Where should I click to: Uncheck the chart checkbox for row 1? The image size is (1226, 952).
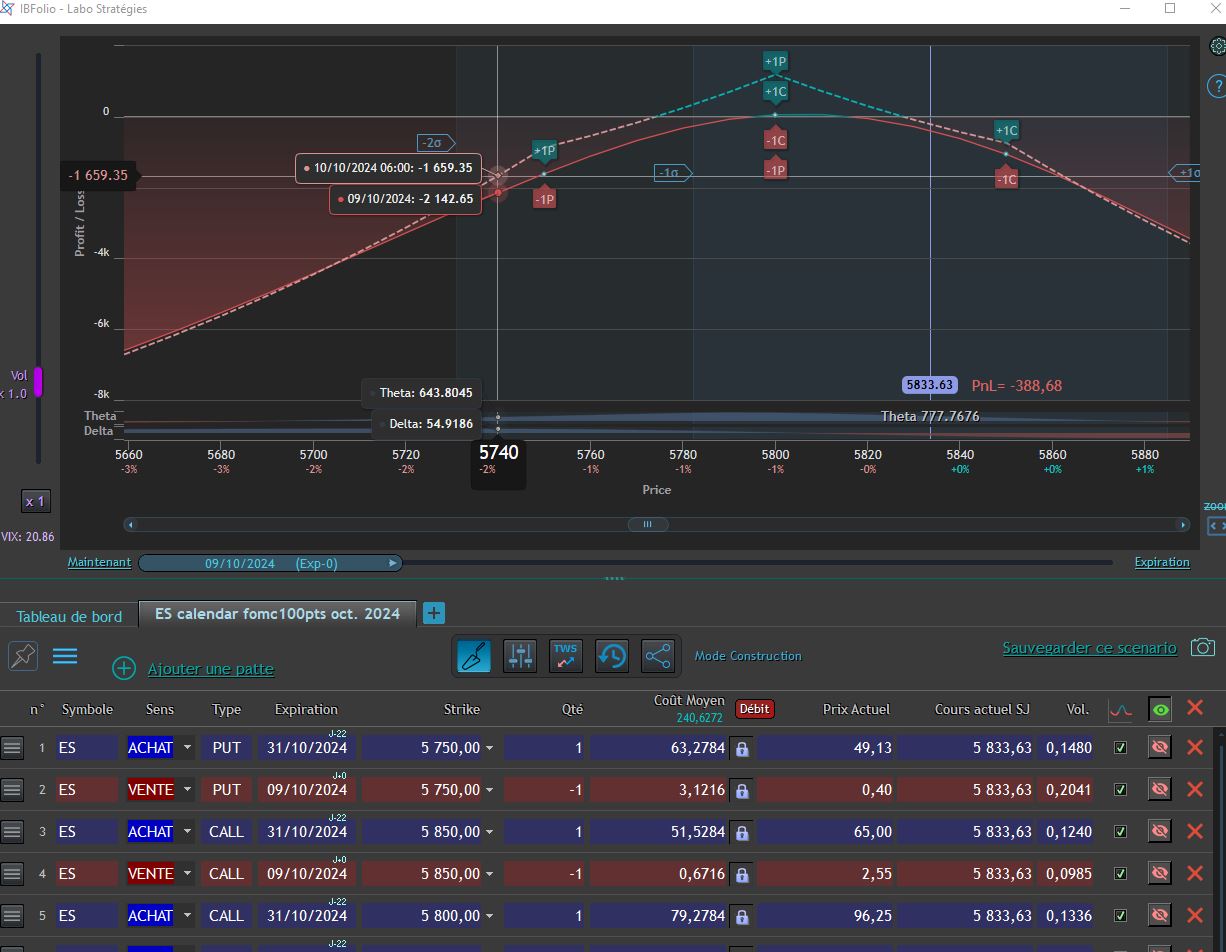[x=1120, y=747]
